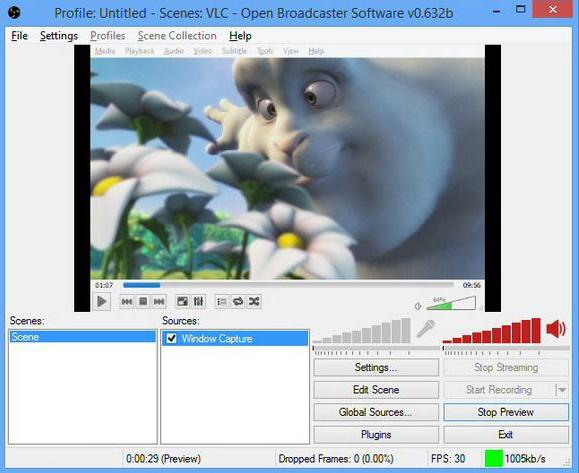Open the File menu
This screenshot has height=473, width=579.
[x=20, y=36]
